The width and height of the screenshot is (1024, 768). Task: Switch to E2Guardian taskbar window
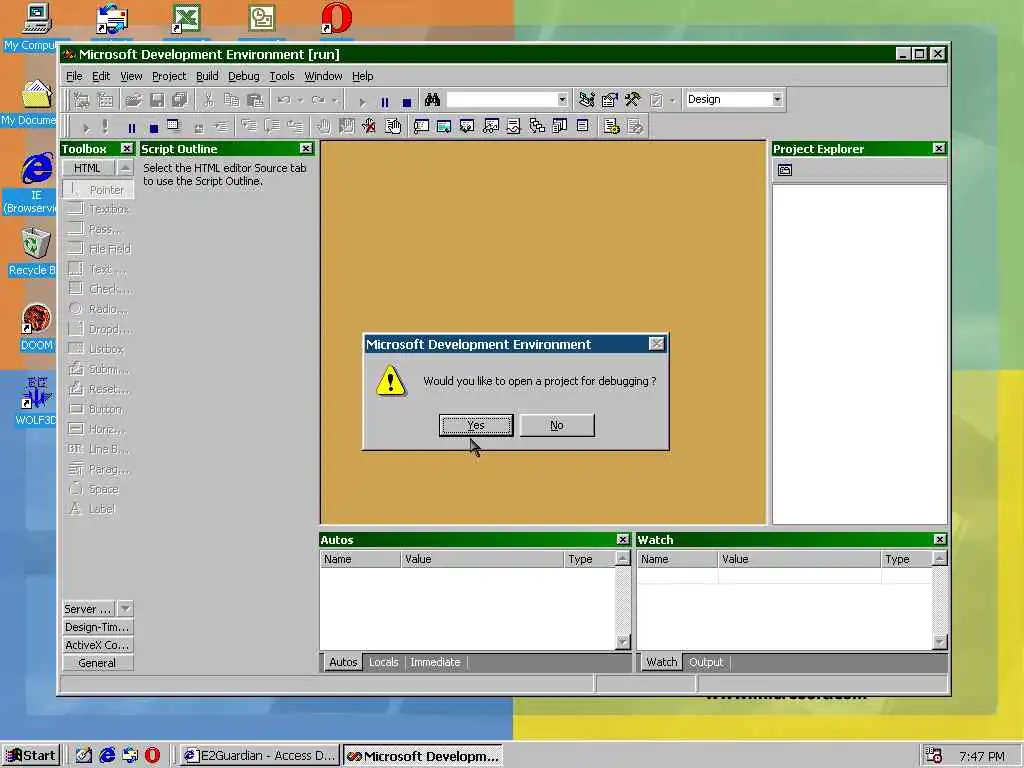(260, 756)
